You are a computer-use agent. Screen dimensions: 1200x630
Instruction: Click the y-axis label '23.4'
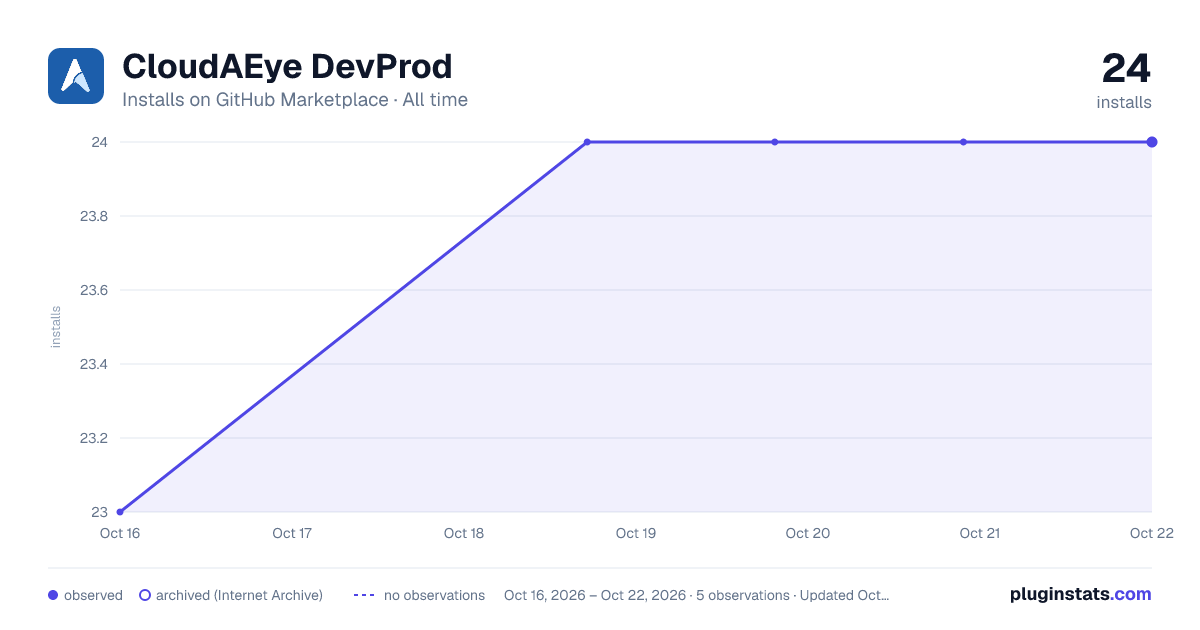point(94,364)
